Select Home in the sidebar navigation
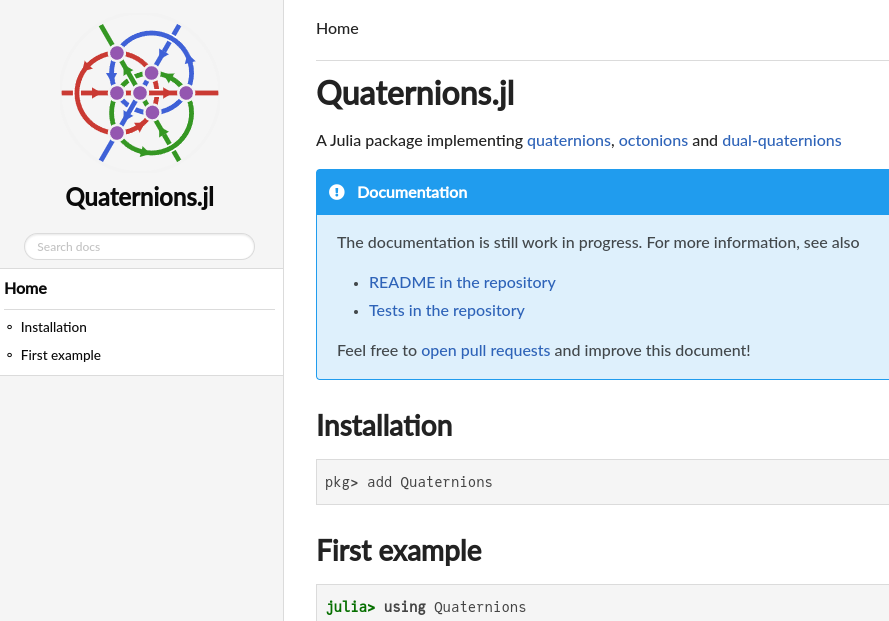 pyautogui.click(x=26, y=288)
